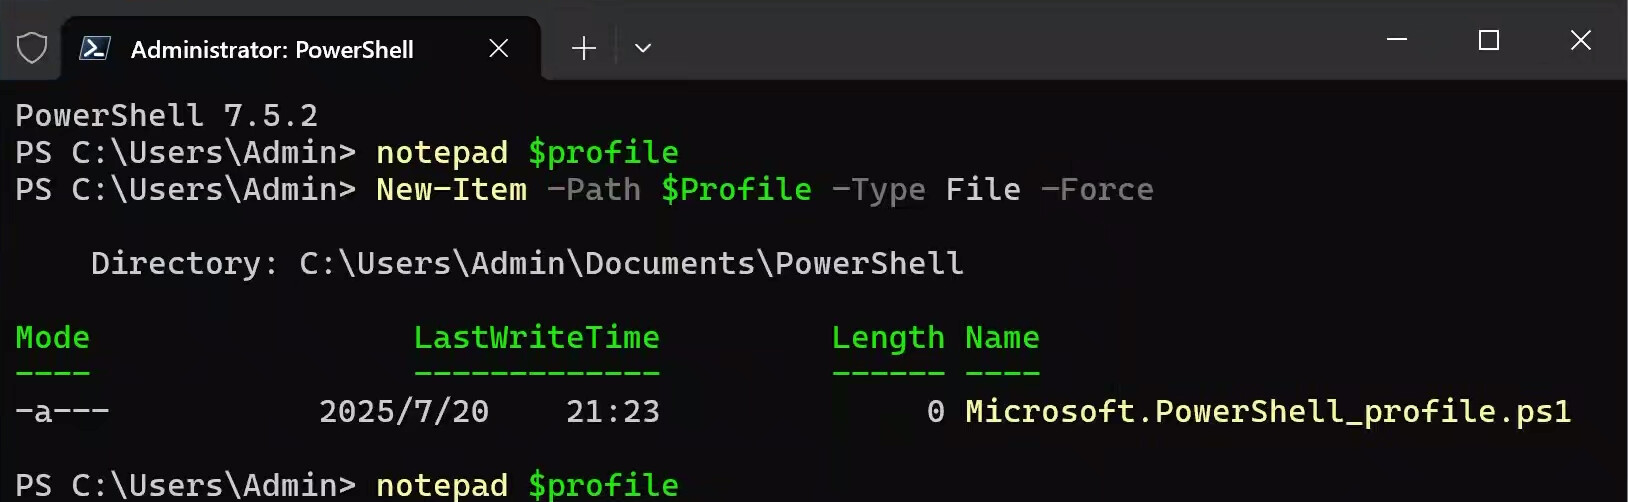Open a new tab with the plus icon
Viewport: 1628px width, 502px height.
(584, 48)
